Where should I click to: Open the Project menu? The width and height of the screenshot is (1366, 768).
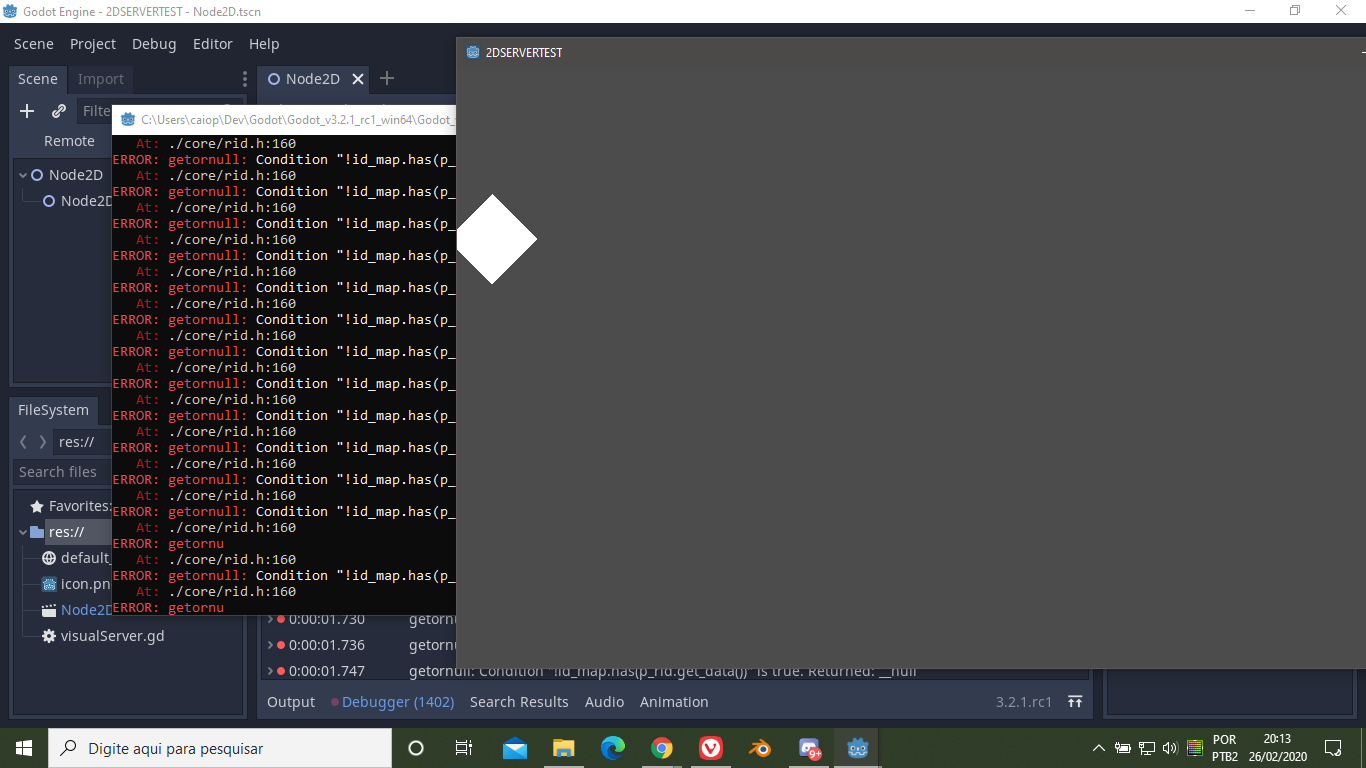[92, 44]
